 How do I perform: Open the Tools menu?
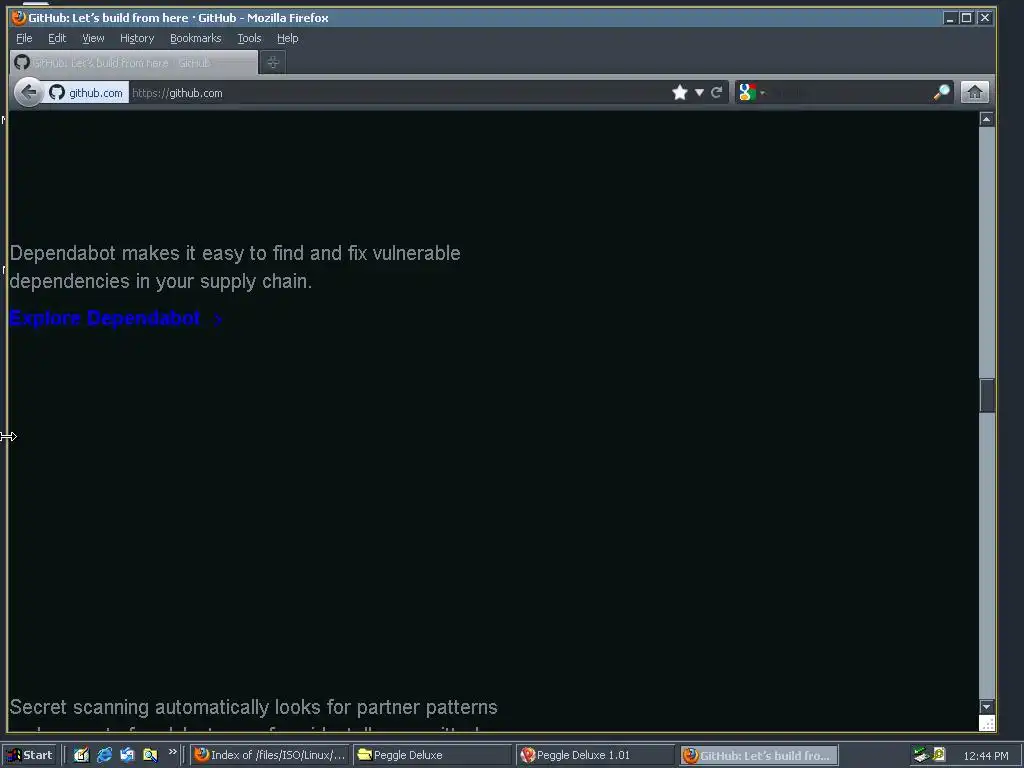pos(249,38)
